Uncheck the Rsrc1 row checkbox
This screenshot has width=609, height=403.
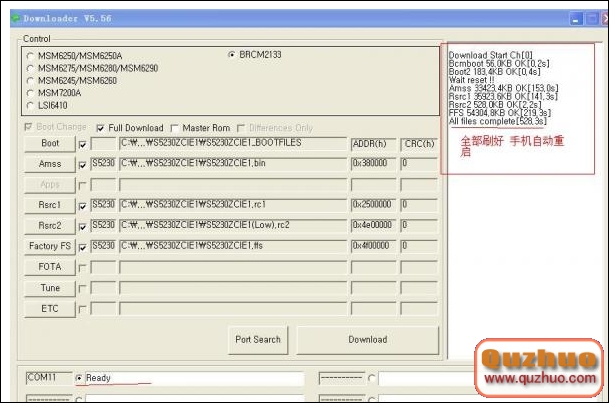82,207
